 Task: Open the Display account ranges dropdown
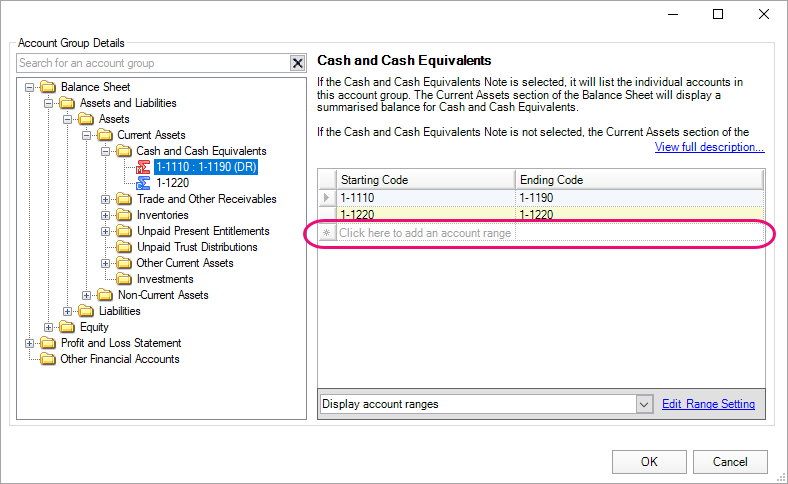(x=645, y=404)
